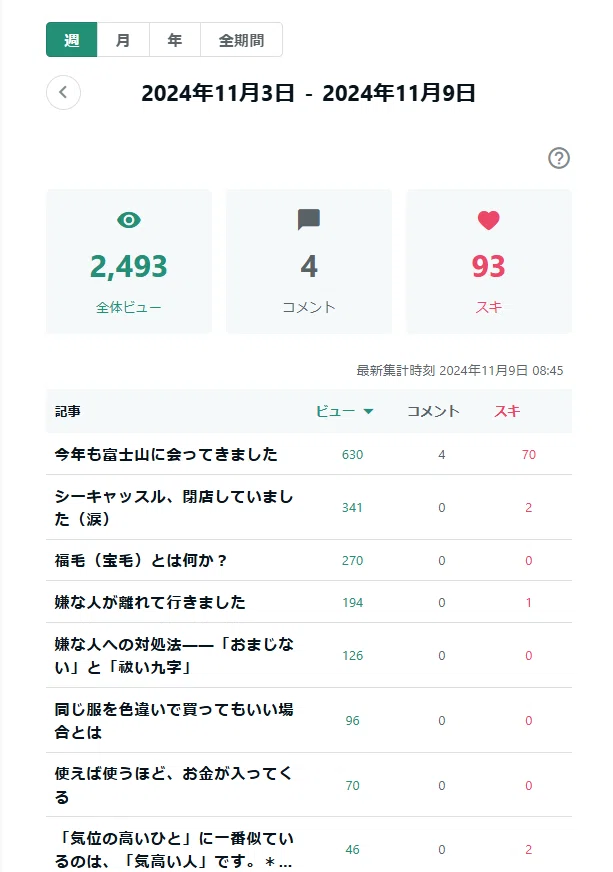613x872 pixels.
Task: Open article 嫌な人が離れて行きました
Action: (x=150, y=602)
